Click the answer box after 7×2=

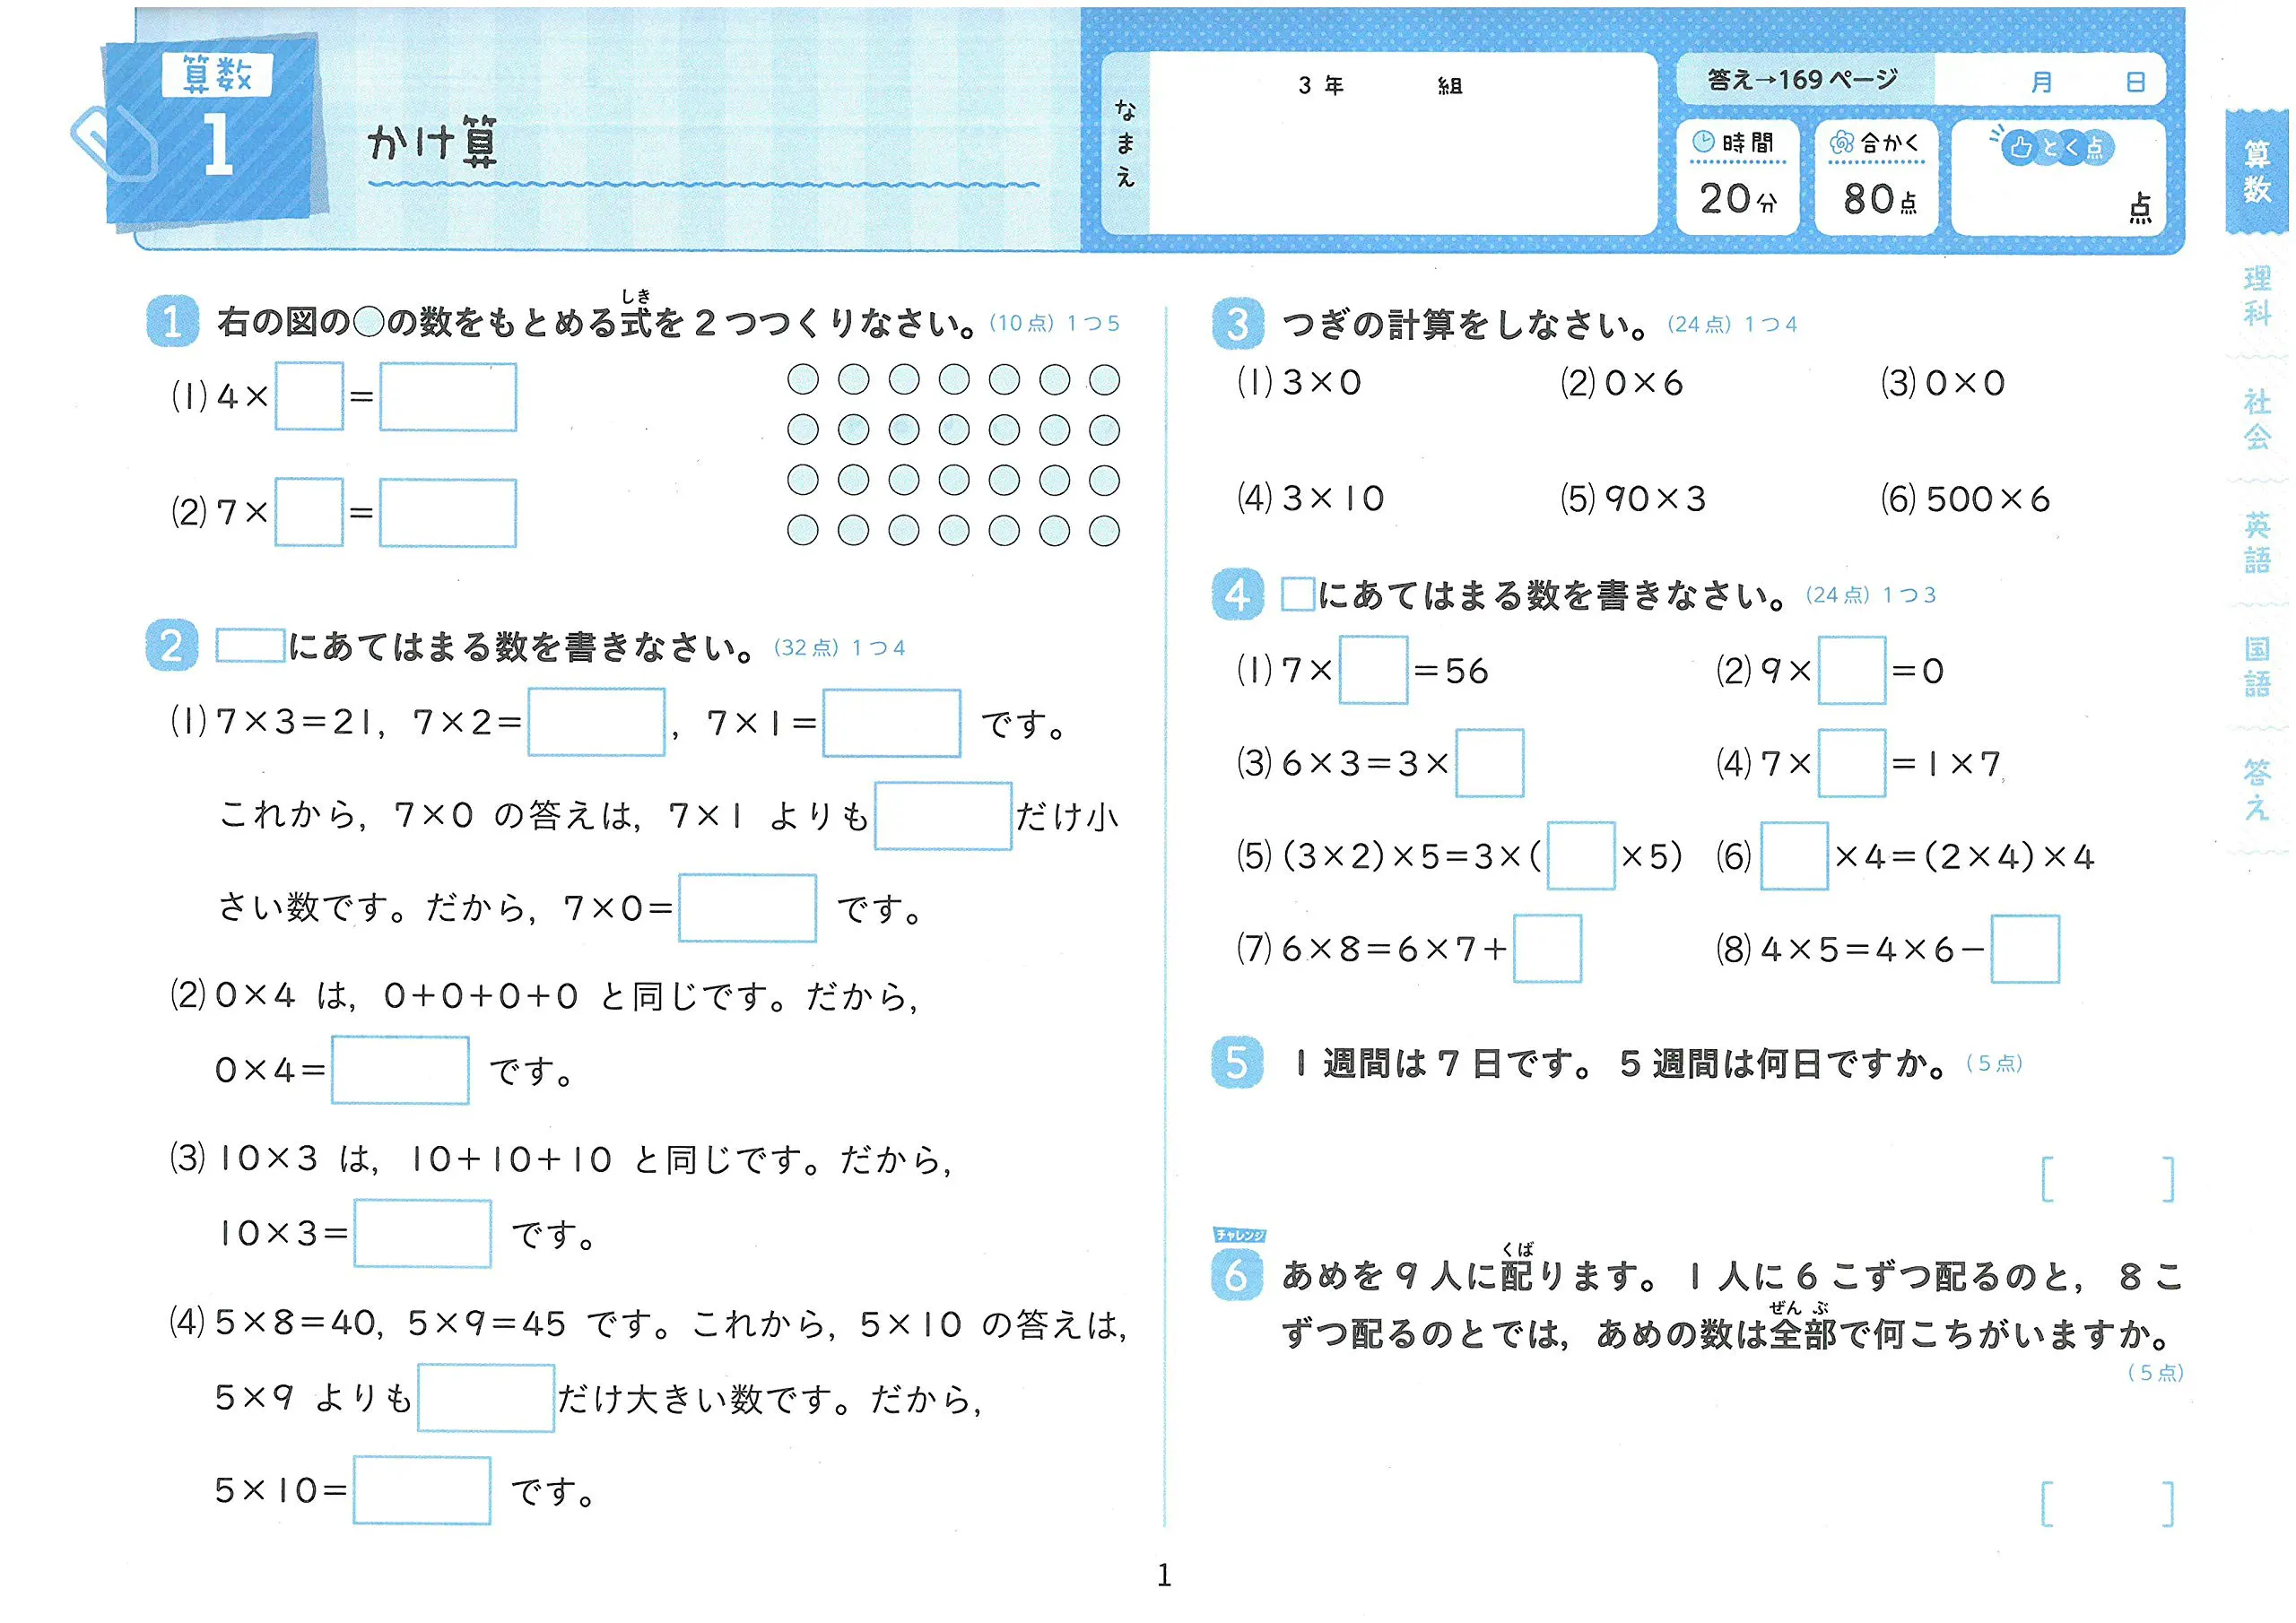598,724
